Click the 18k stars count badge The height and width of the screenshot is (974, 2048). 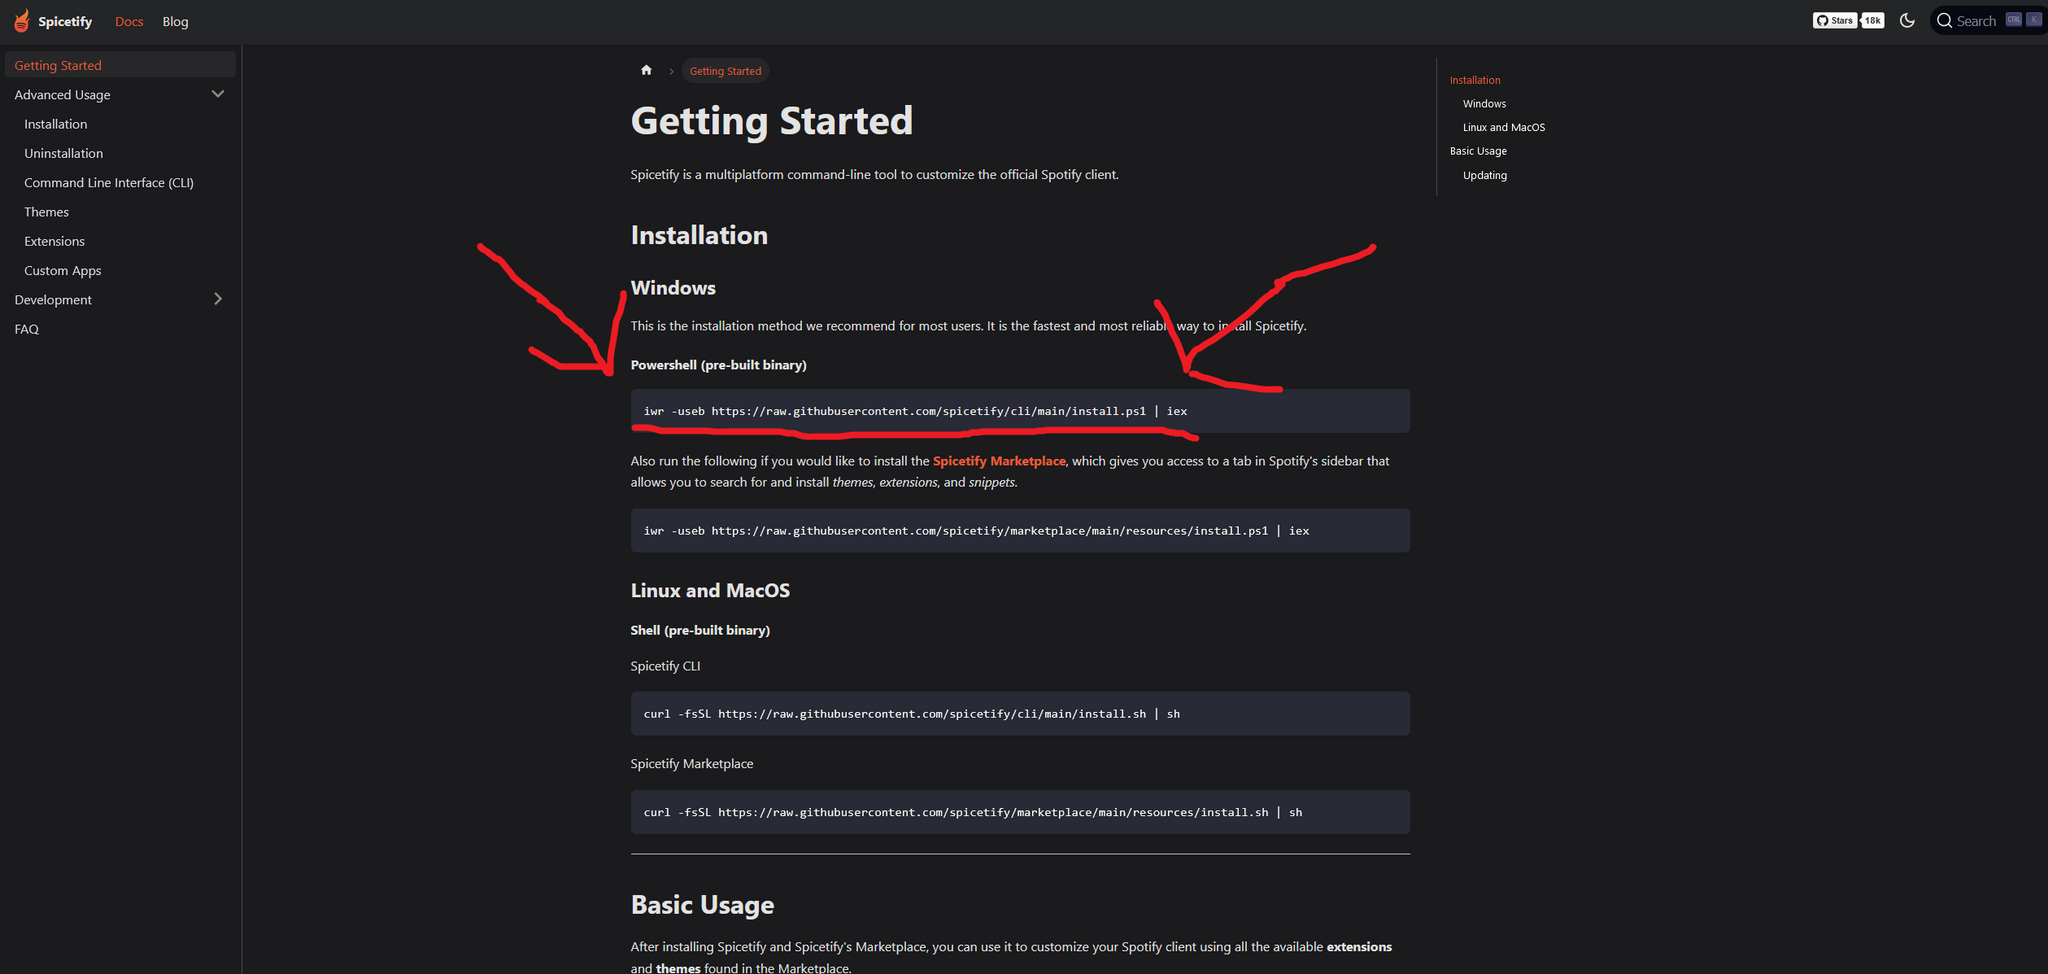(x=1872, y=21)
